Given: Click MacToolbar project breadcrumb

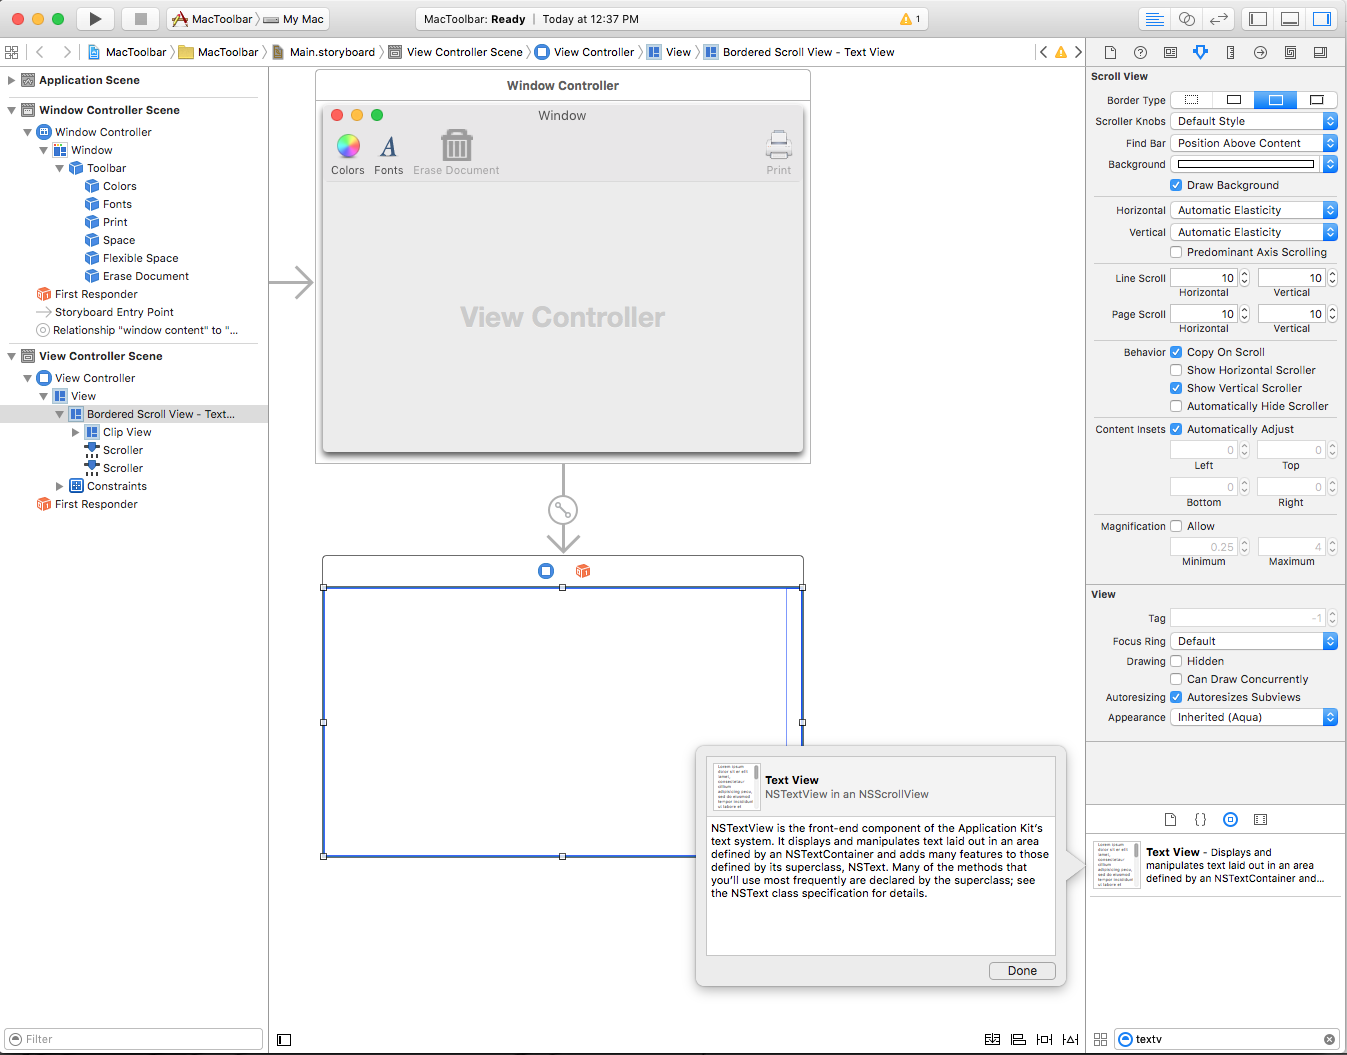Looking at the screenshot, I should [127, 52].
